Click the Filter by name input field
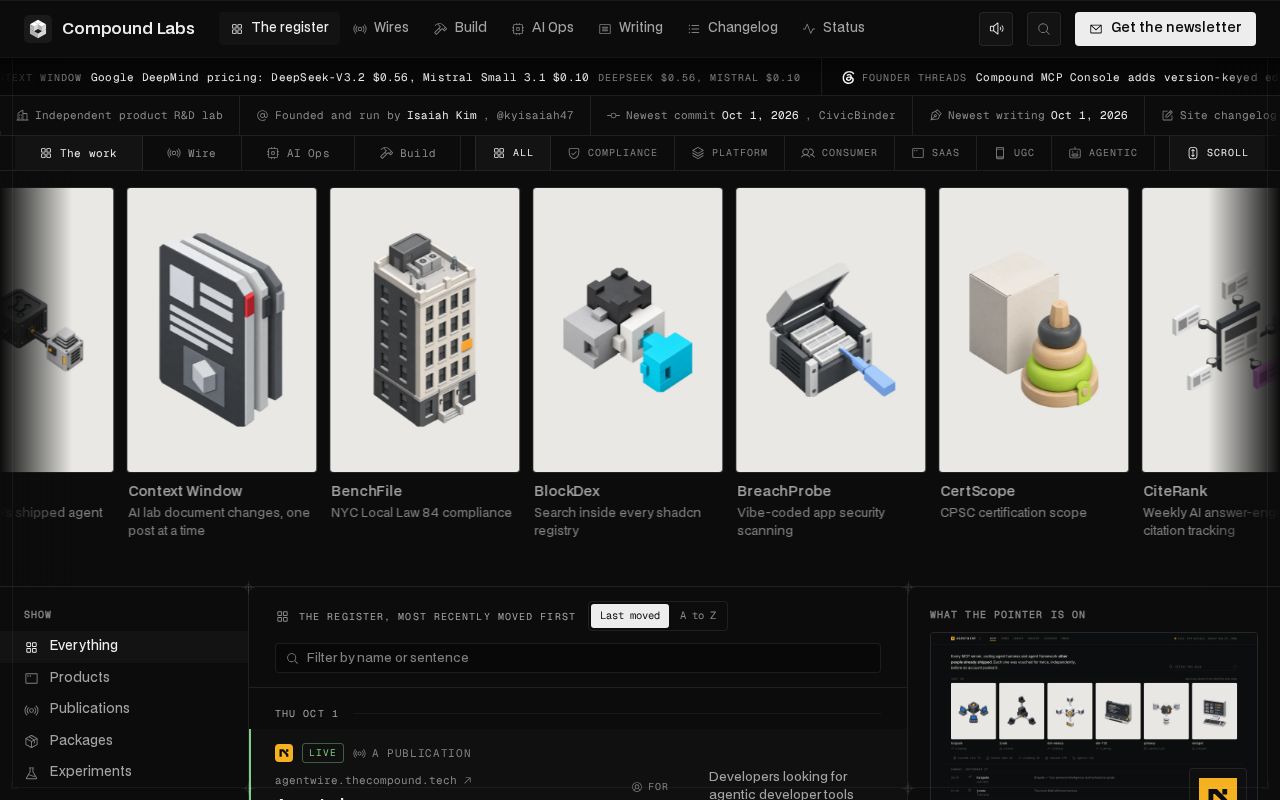Image resolution: width=1280 pixels, height=800 pixels. click(578, 658)
